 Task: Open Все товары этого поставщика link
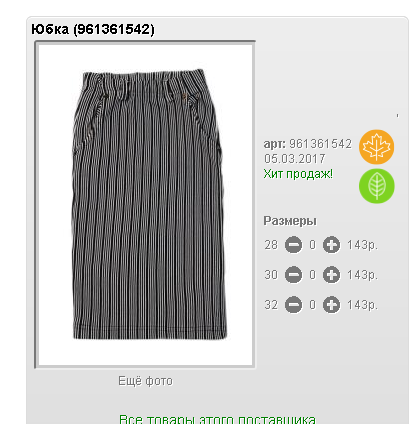coord(217,419)
